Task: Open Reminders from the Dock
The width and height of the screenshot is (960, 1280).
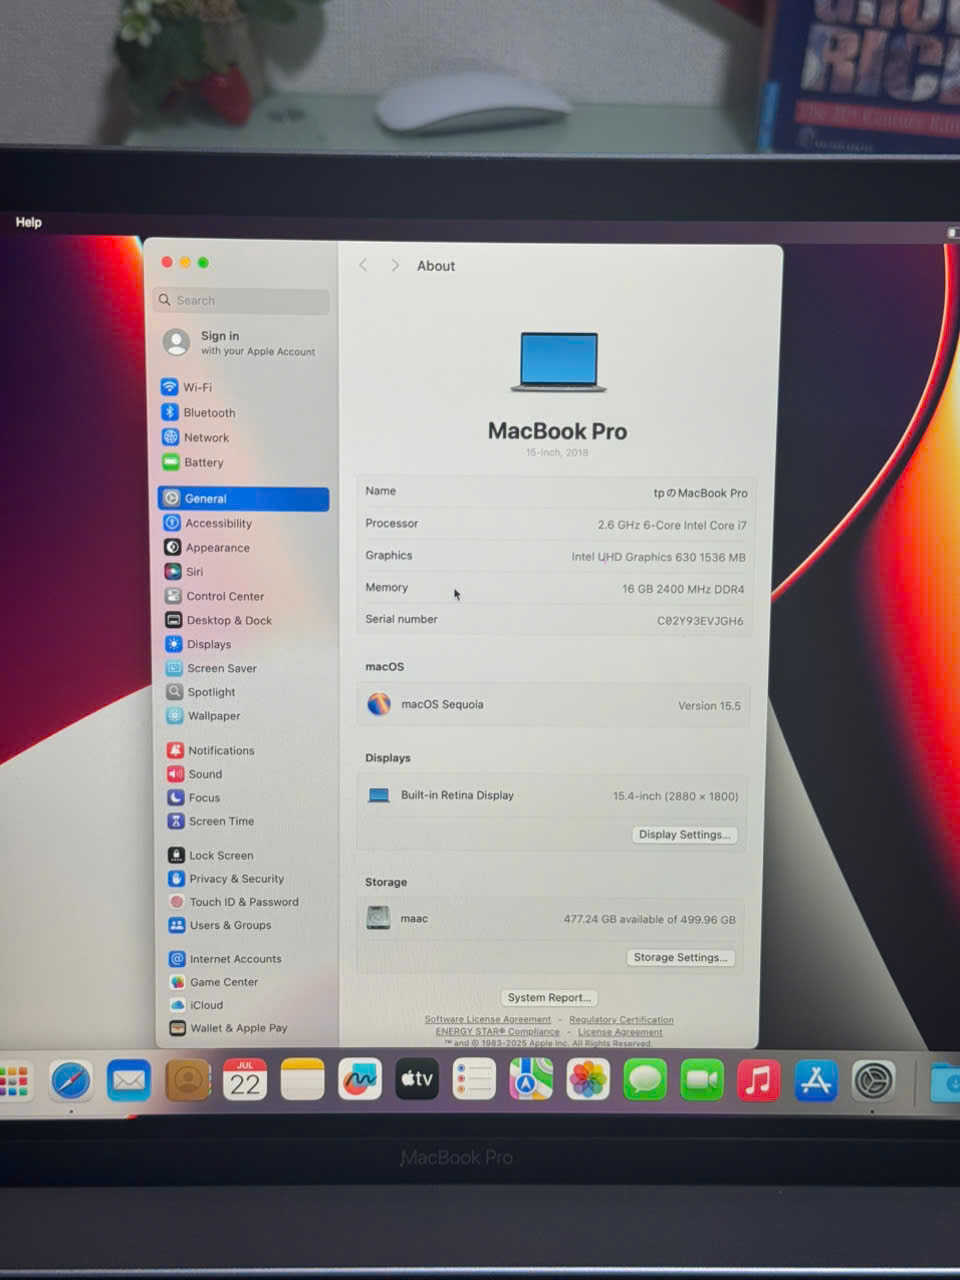Action: point(474,1080)
